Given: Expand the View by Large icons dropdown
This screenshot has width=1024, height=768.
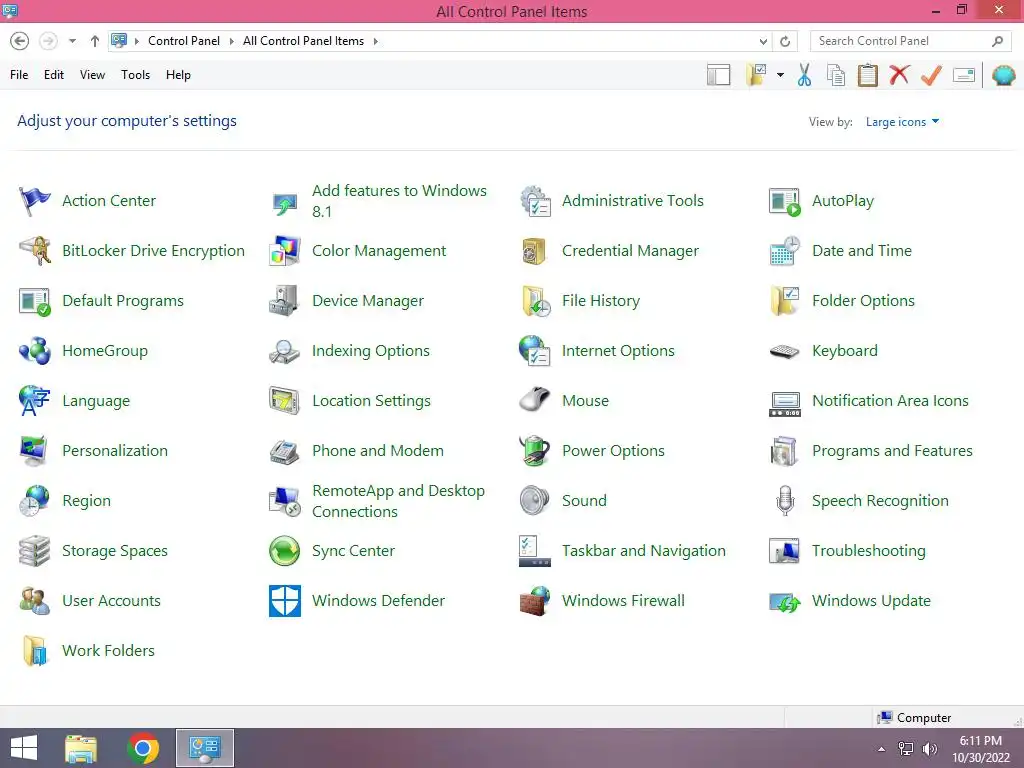Looking at the screenshot, I should click(x=902, y=121).
